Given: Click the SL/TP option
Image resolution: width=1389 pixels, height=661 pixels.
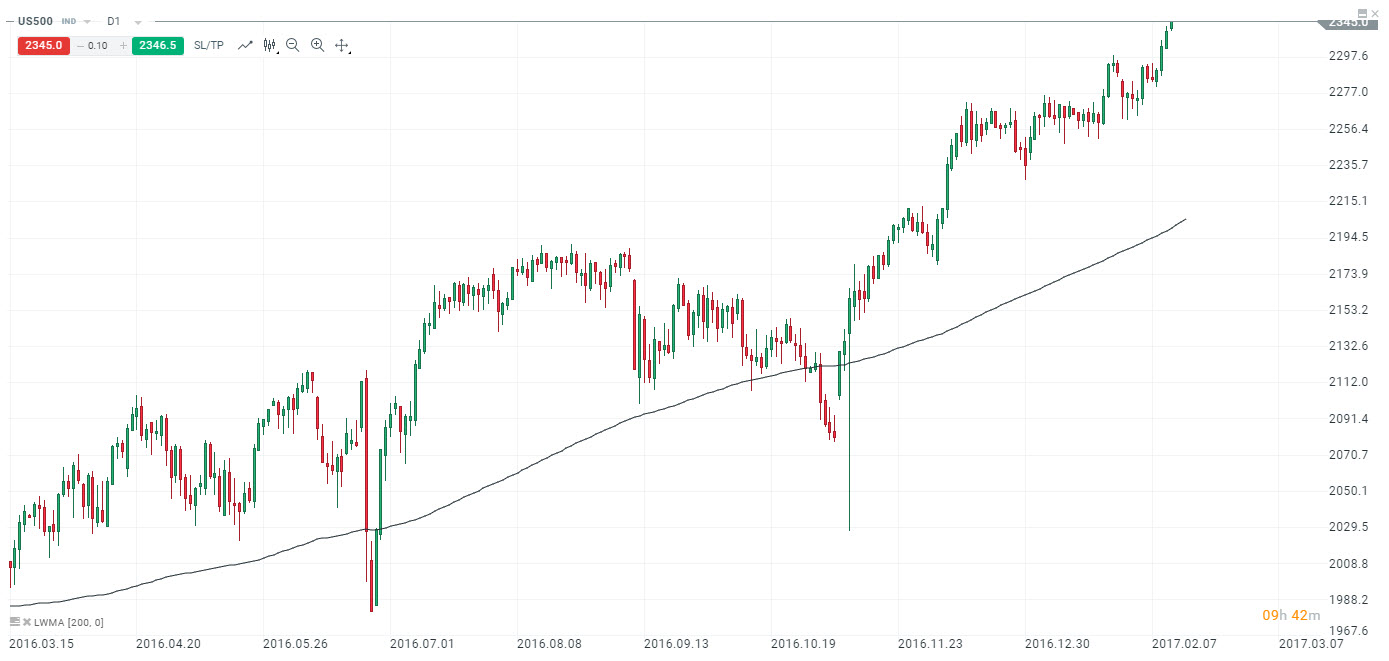Looking at the screenshot, I should [x=209, y=44].
